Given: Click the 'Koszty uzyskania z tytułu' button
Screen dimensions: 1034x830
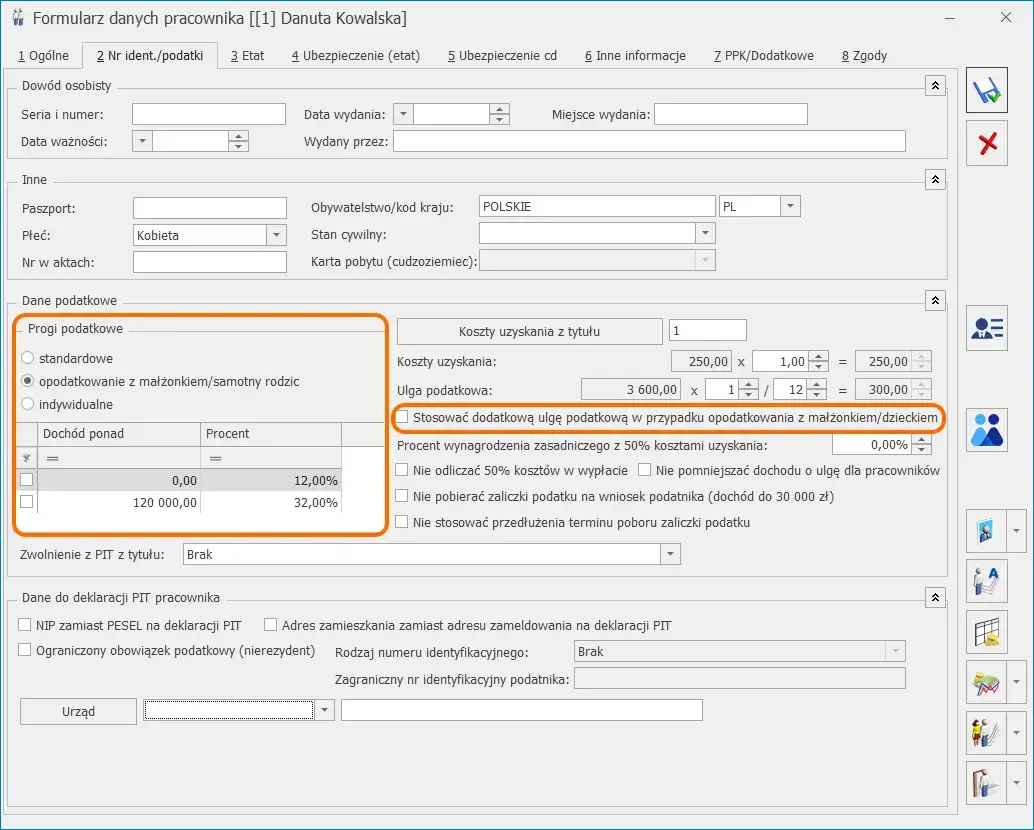Looking at the screenshot, I should [529, 331].
